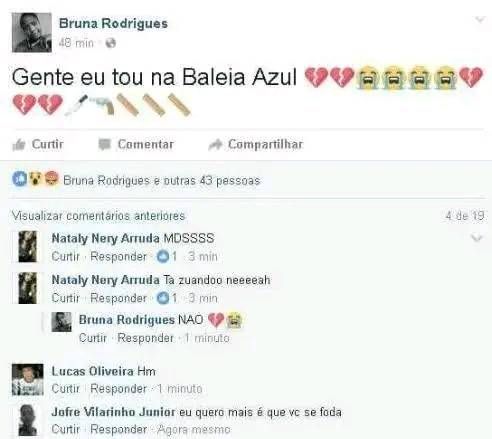The width and height of the screenshot is (492, 439).
Task: Click Bruna Rodrigues's post profile picture
Action: (x=32, y=32)
